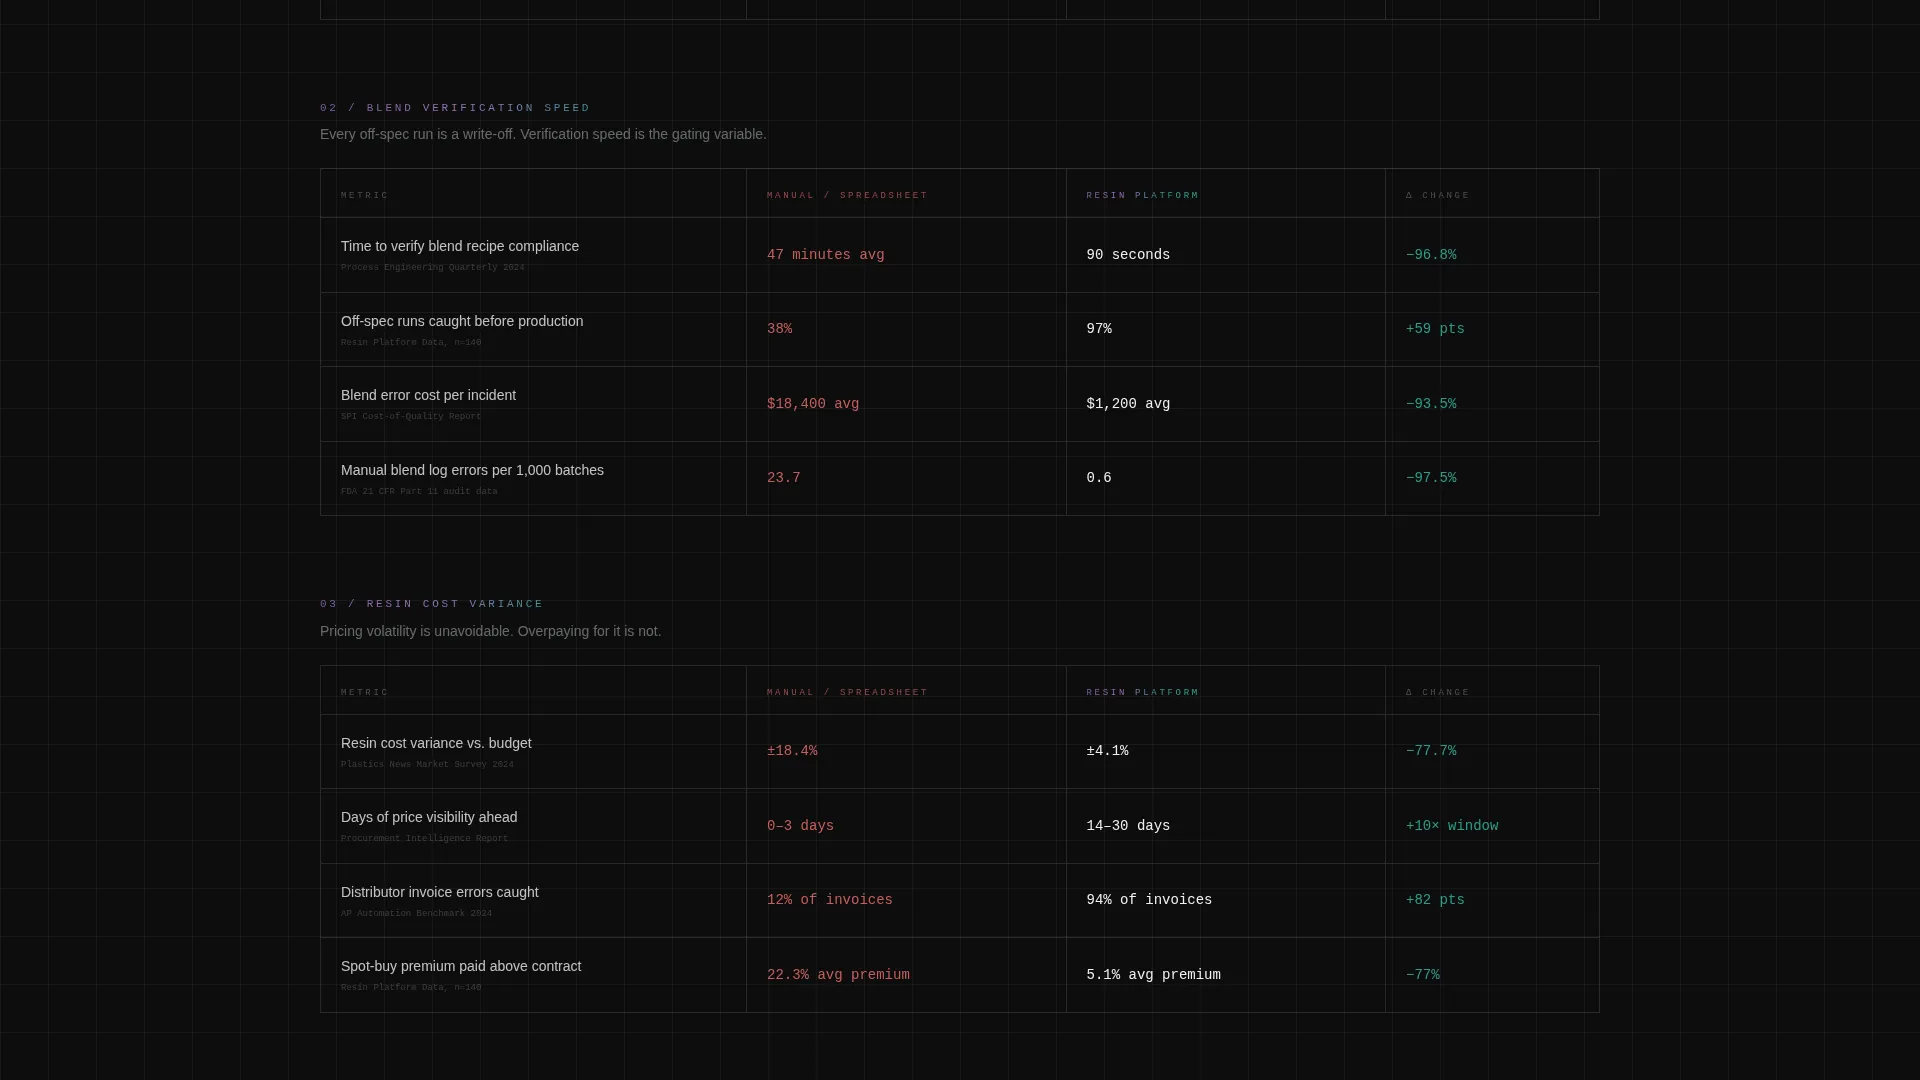The image size is (1920, 1080).
Task: Click the '0–3 days' value
Action: [800, 826]
